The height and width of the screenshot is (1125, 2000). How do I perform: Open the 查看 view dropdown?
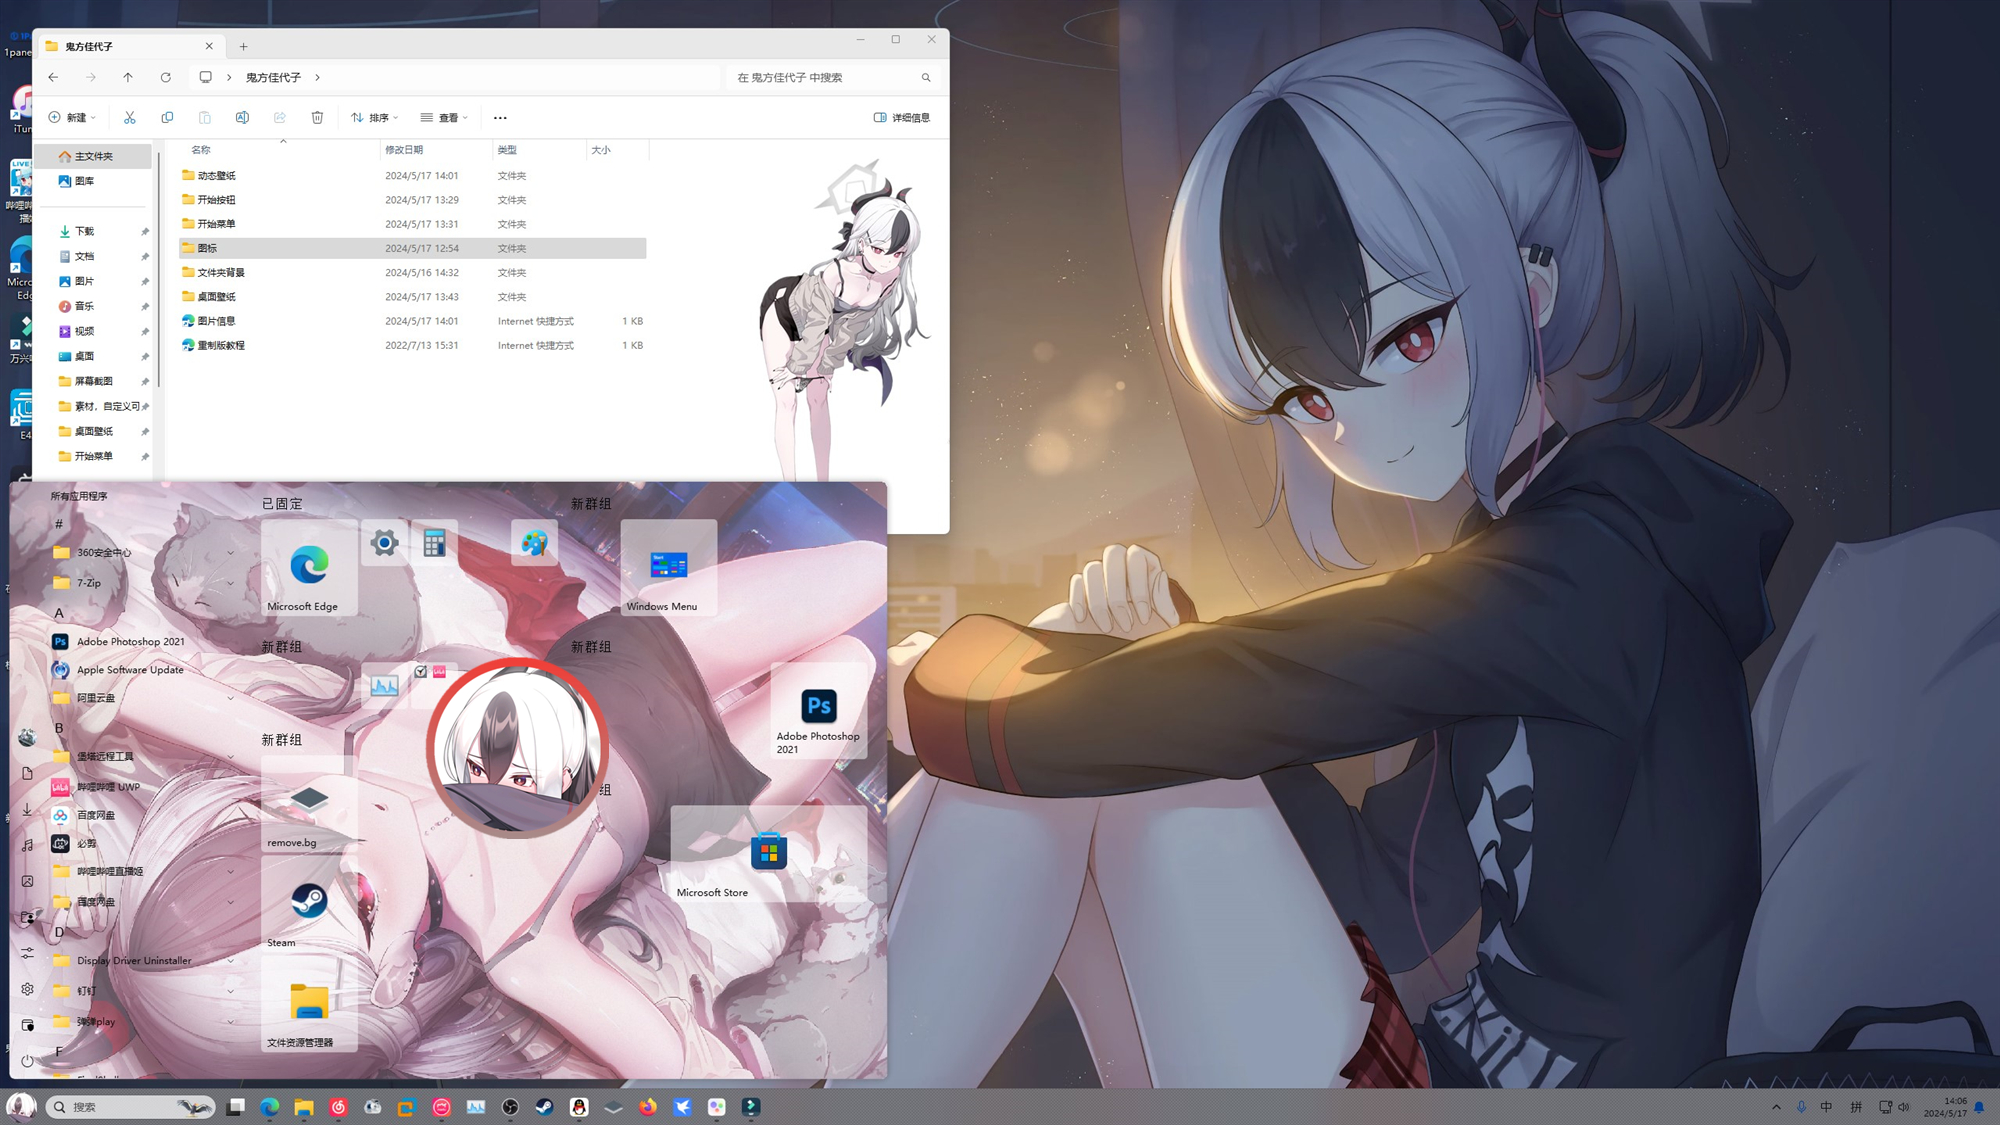click(x=444, y=118)
